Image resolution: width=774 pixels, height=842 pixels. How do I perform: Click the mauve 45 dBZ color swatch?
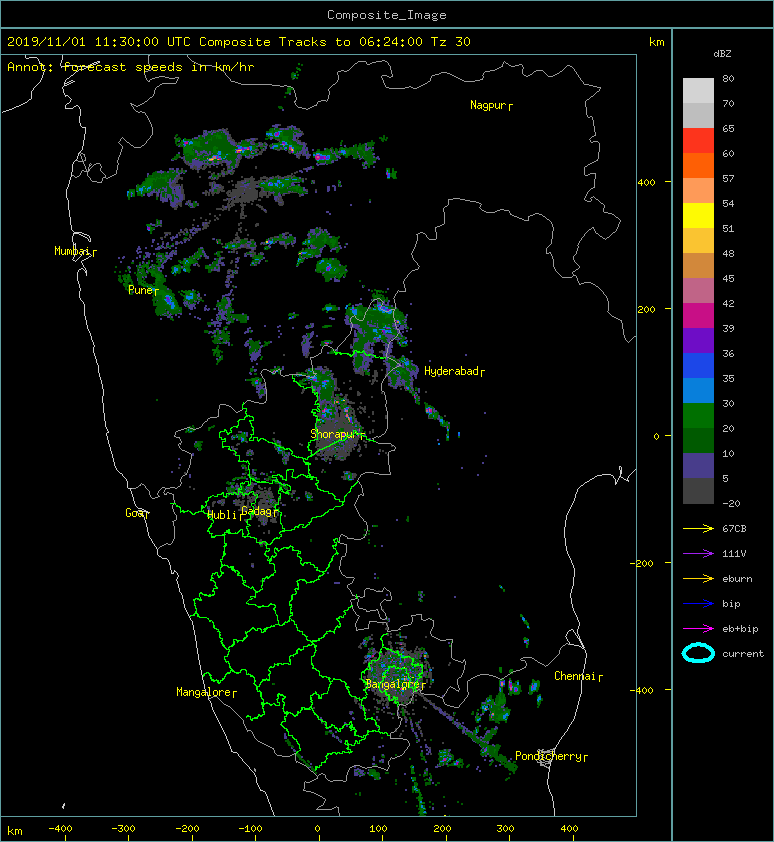[x=698, y=291]
